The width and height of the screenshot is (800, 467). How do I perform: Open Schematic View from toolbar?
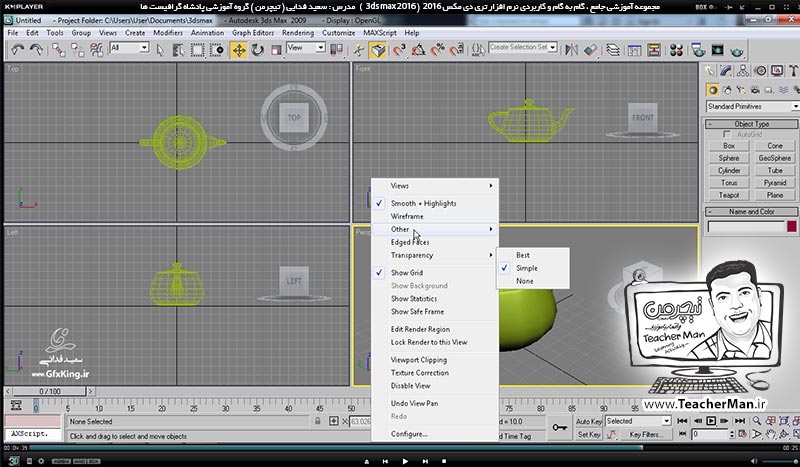pyautogui.click(x=654, y=50)
